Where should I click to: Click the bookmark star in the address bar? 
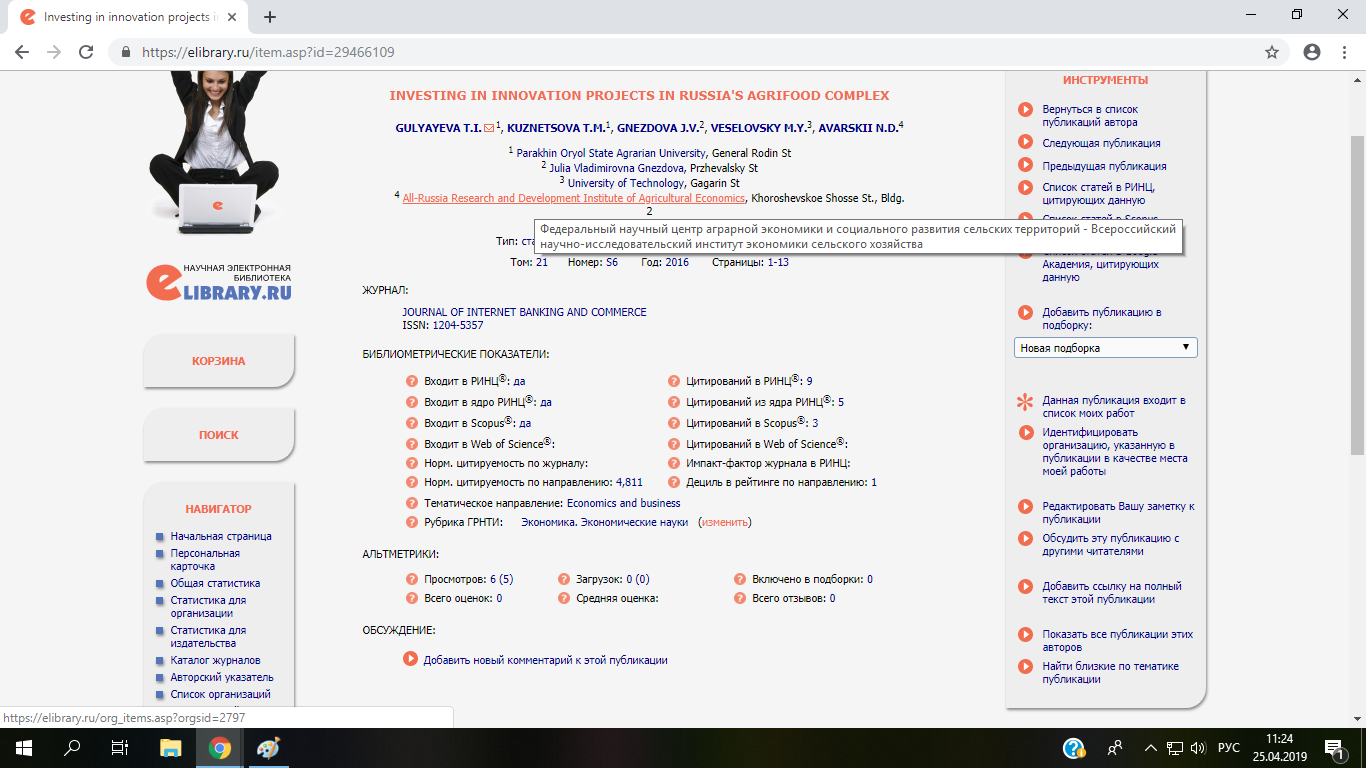(x=1272, y=52)
